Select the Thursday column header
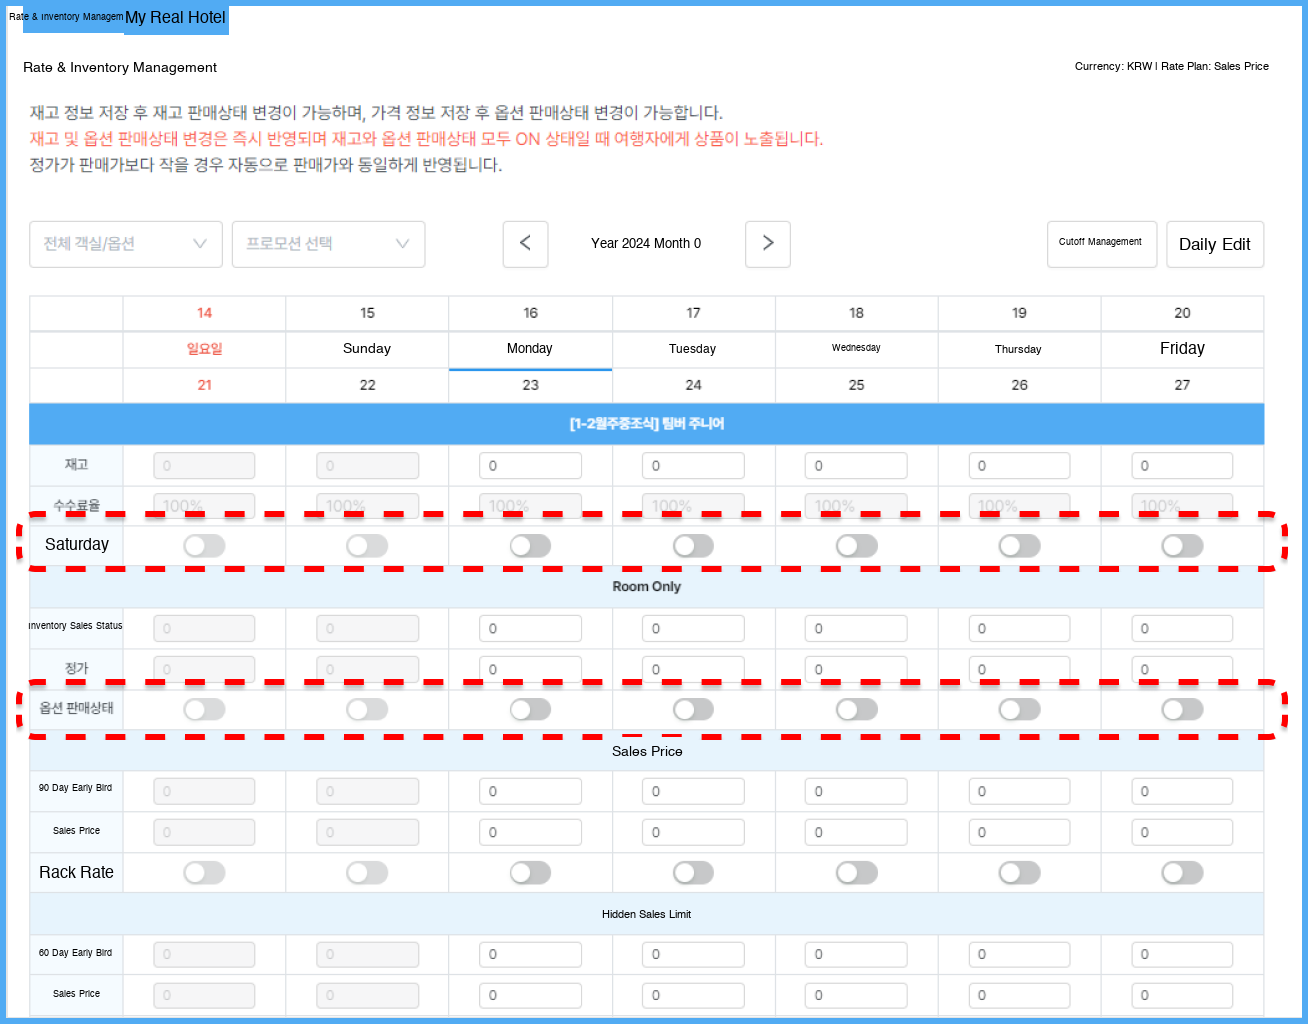Viewport: 1308px width, 1024px height. (1019, 349)
